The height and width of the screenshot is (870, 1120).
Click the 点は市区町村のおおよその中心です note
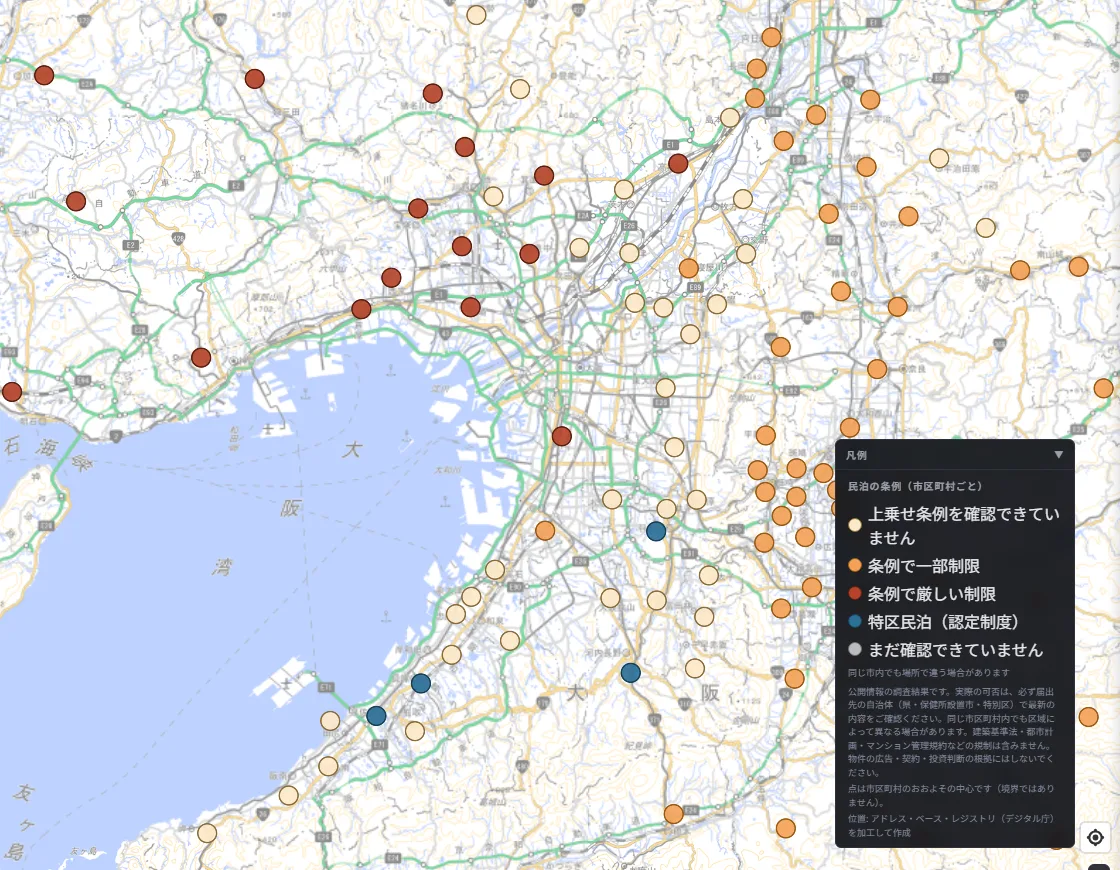click(x=951, y=795)
